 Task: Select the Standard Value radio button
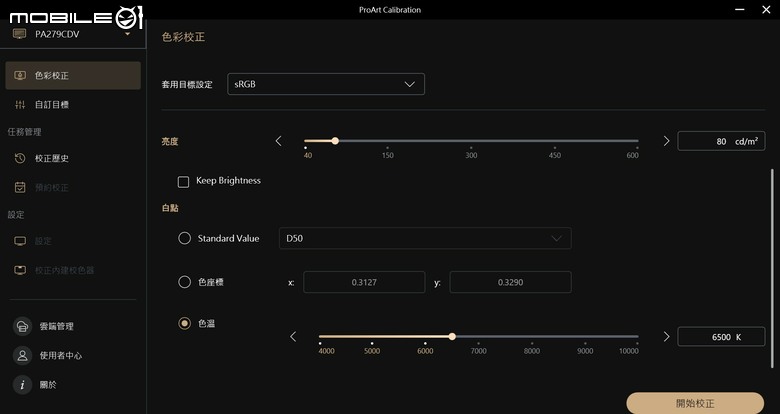click(x=185, y=238)
